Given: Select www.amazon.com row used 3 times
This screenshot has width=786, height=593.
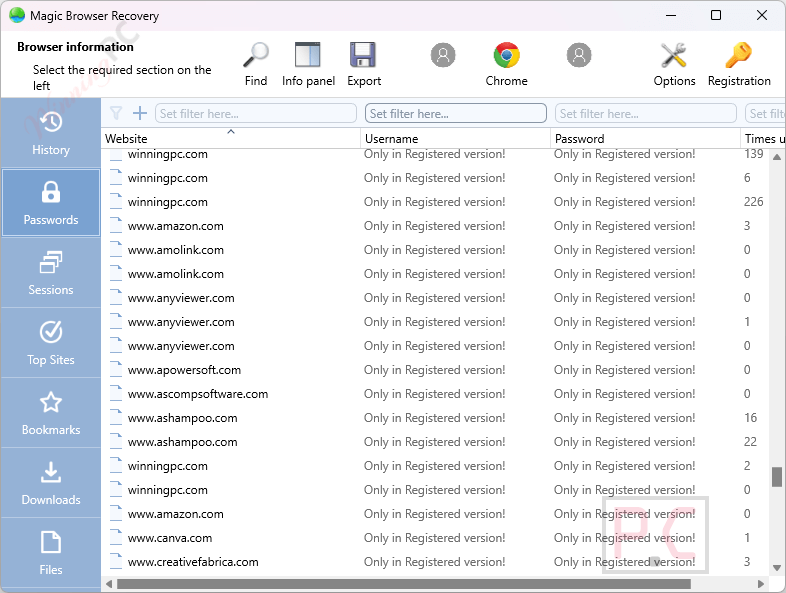Looking at the screenshot, I should coord(435,226).
